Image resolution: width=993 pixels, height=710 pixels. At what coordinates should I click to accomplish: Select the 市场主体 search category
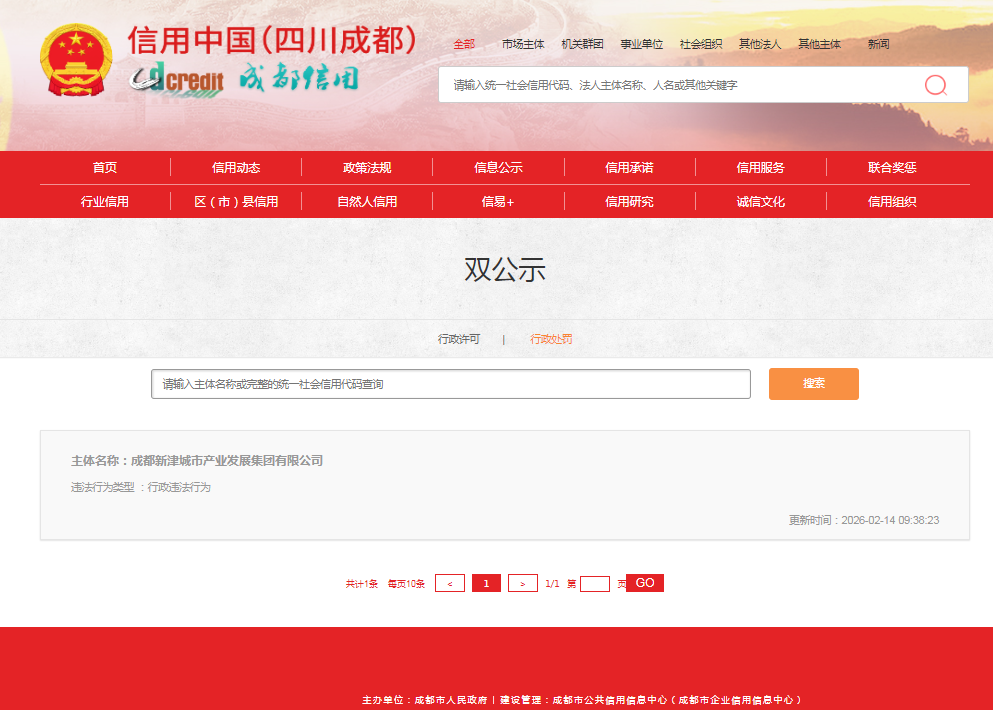(523, 44)
